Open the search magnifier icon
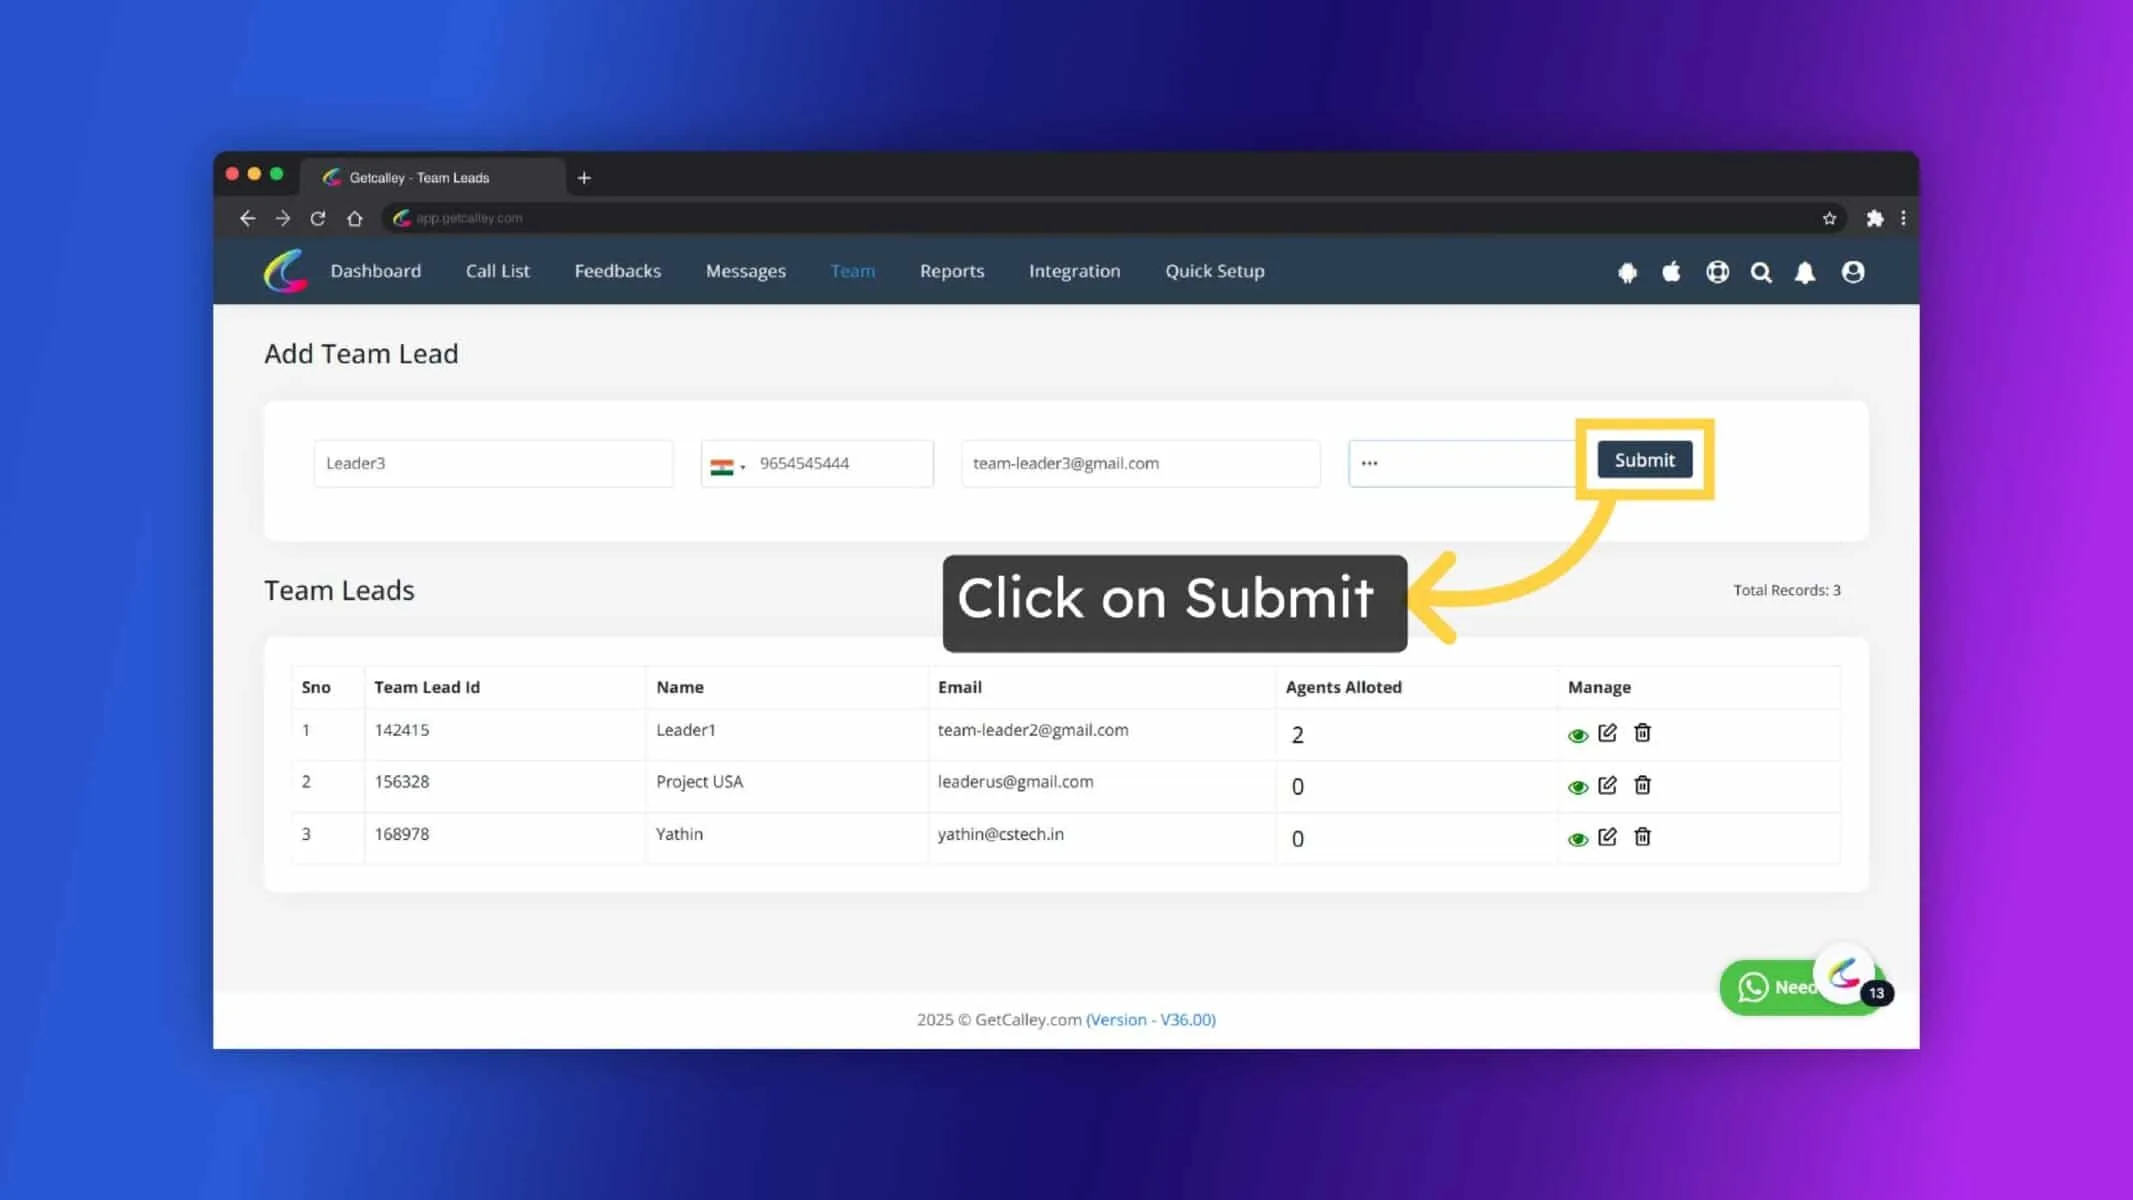The width and height of the screenshot is (2133, 1200). click(1761, 272)
